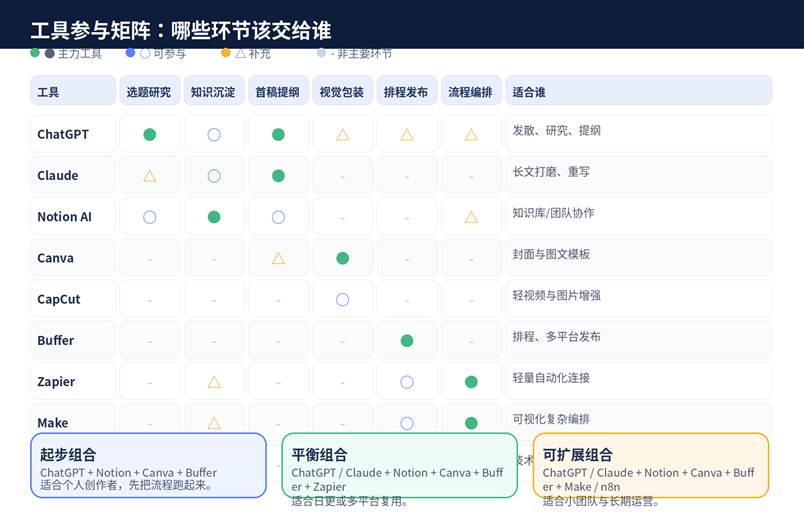The height and width of the screenshot is (528, 804).
Task: Select the 选题研究 column header
Action: point(149,91)
